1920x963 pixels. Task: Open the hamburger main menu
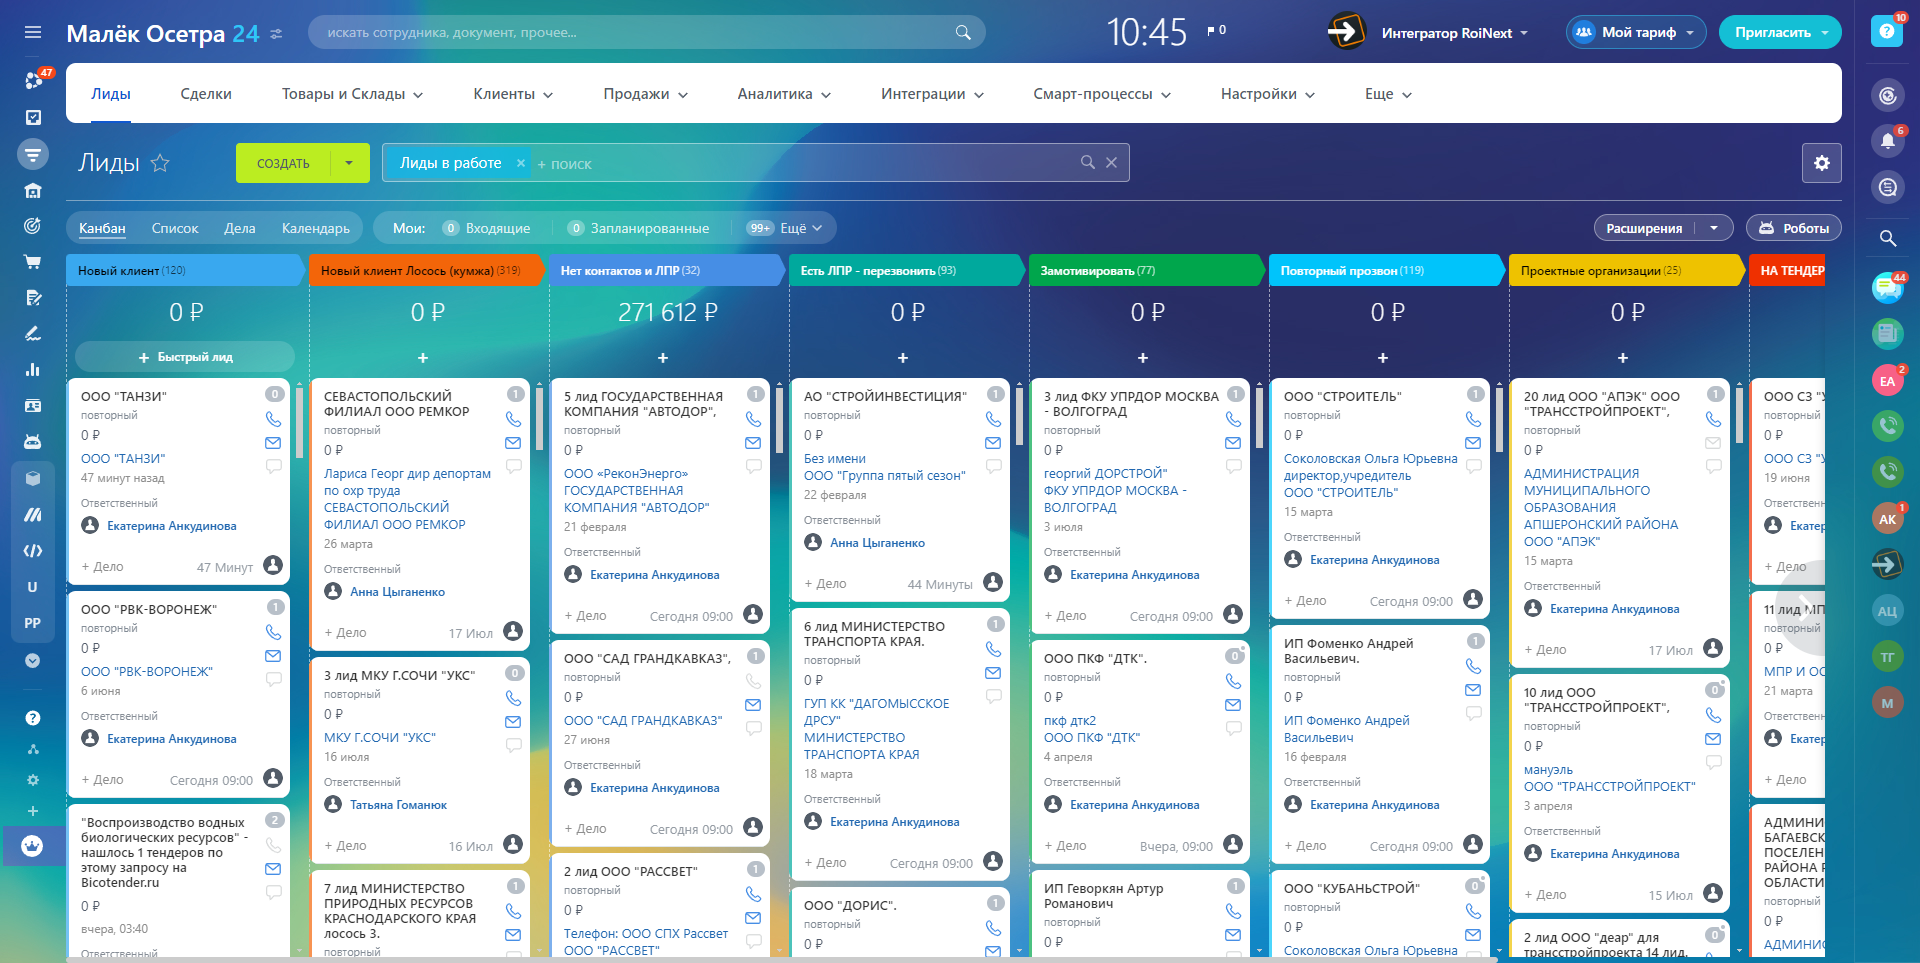click(x=33, y=33)
